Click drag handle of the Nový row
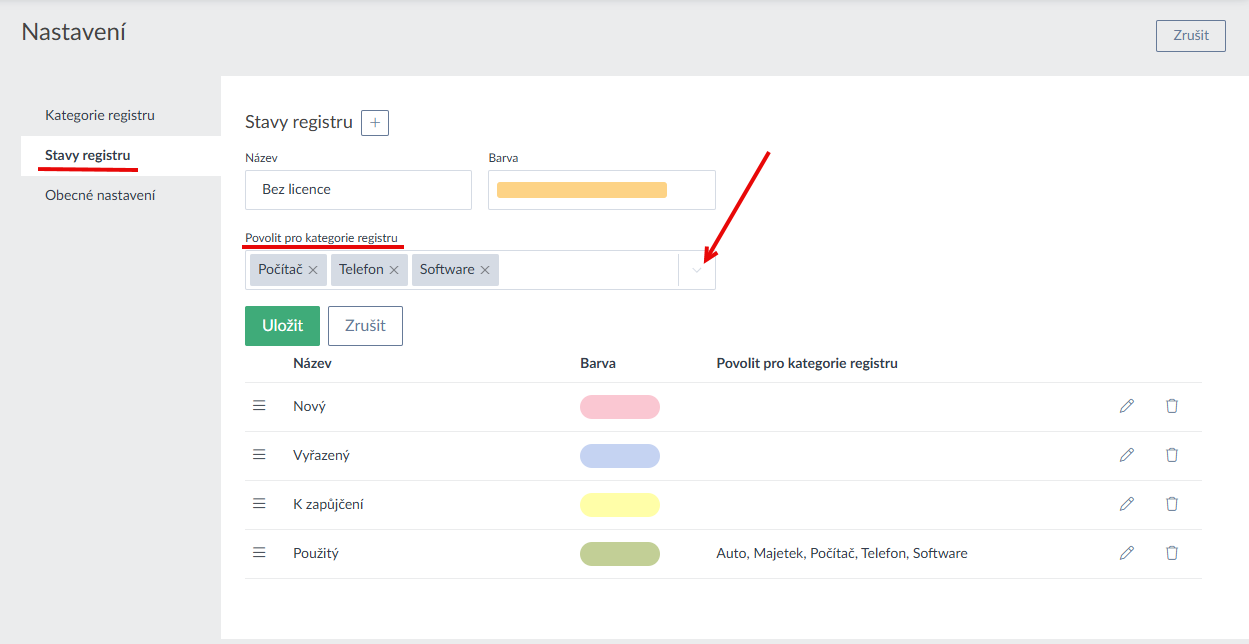Viewport: 1249px width, 644px height. coord(259,406)
